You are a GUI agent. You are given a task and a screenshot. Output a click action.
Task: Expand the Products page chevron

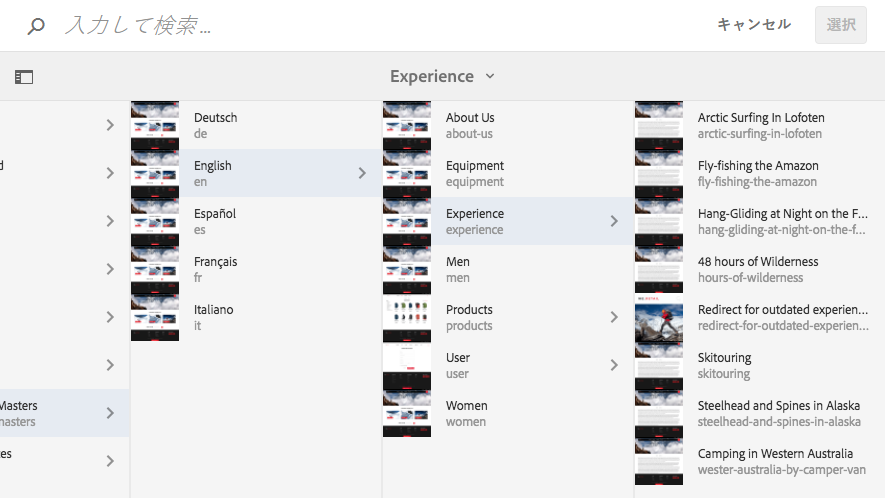coord(614,317)
